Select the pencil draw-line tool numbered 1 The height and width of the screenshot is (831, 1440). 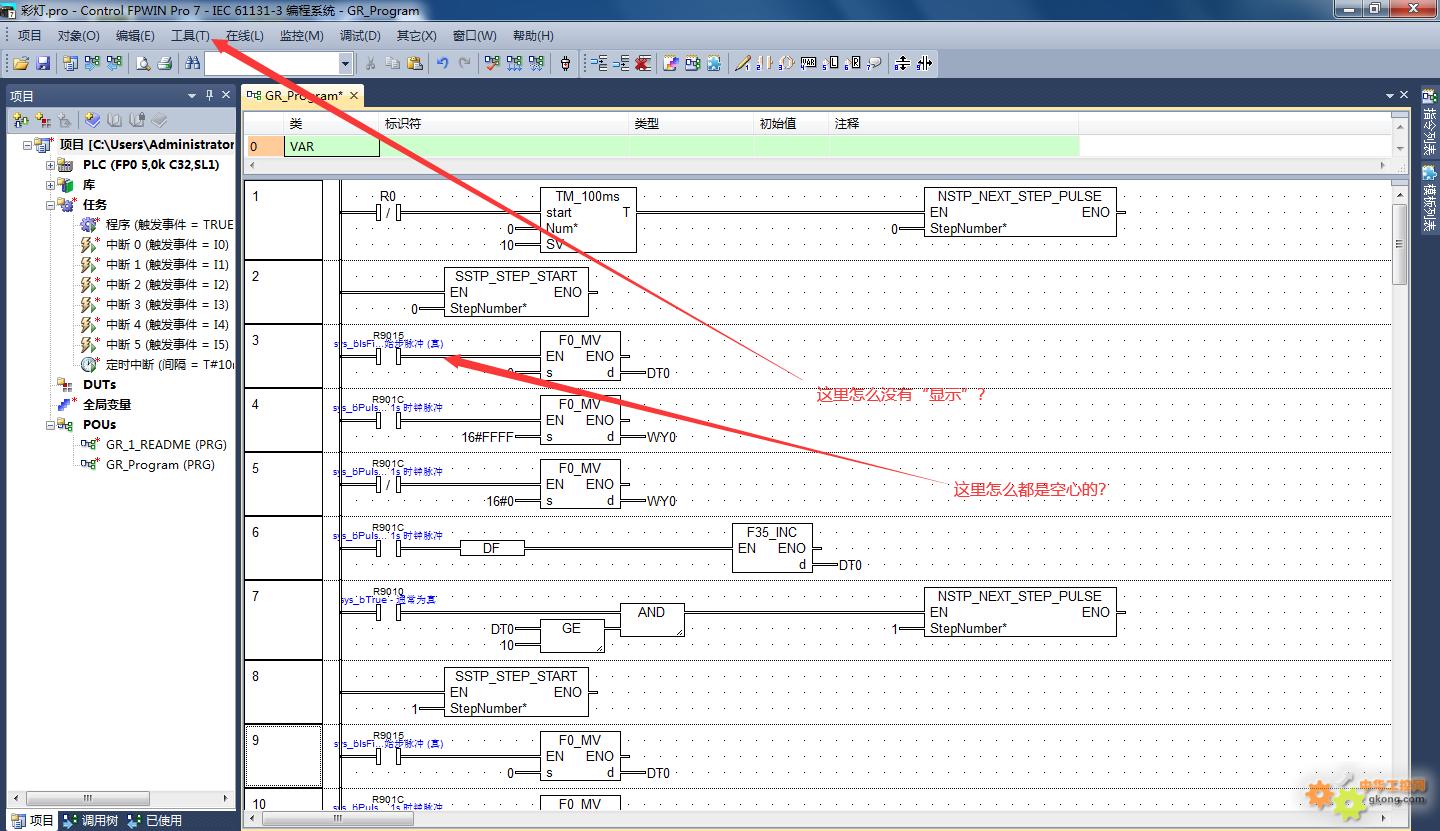[x=742, y=63]
